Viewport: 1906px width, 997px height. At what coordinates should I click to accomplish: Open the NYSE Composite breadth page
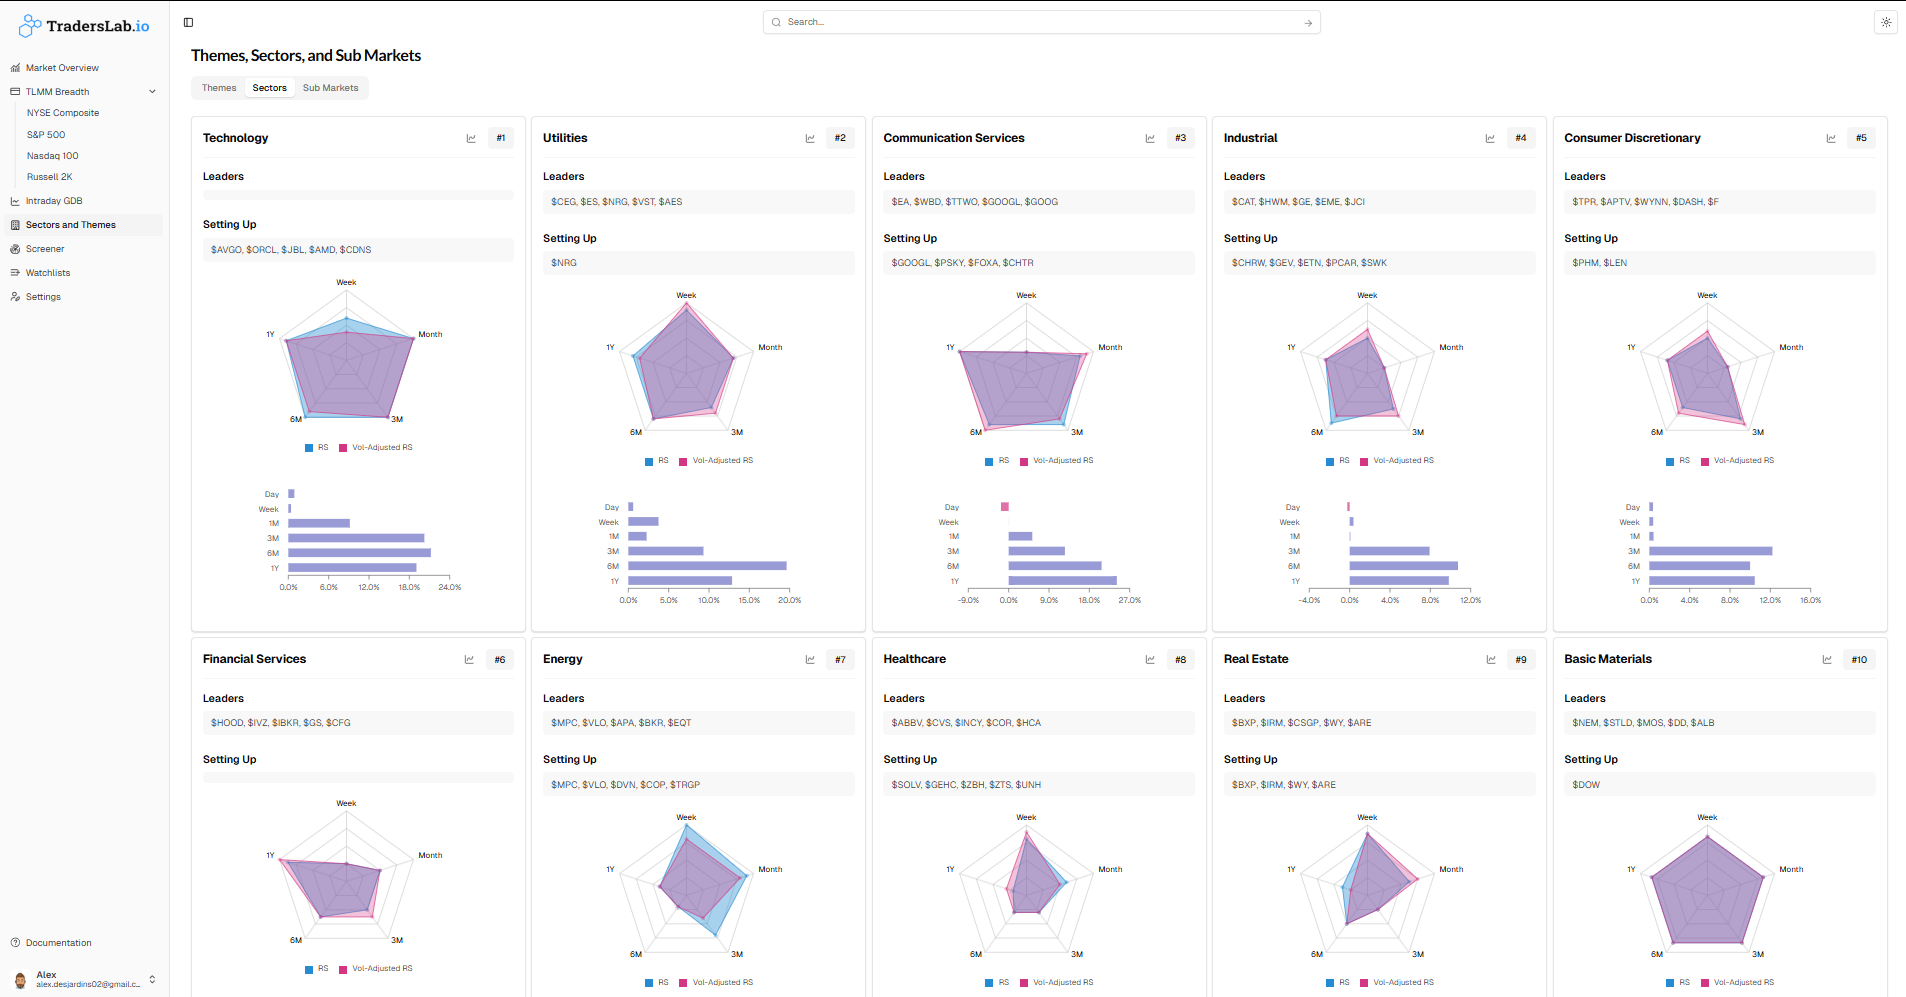point(63,113)
